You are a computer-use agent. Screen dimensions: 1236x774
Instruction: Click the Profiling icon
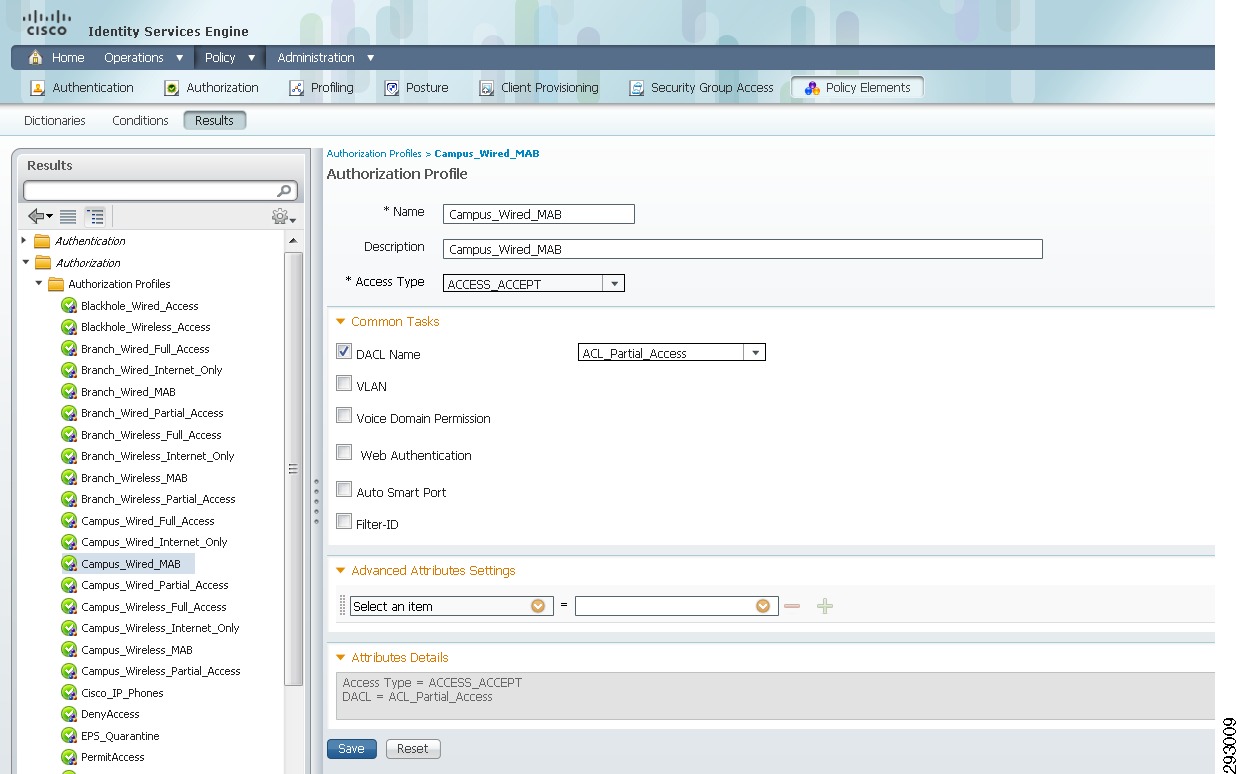(296, 88)
